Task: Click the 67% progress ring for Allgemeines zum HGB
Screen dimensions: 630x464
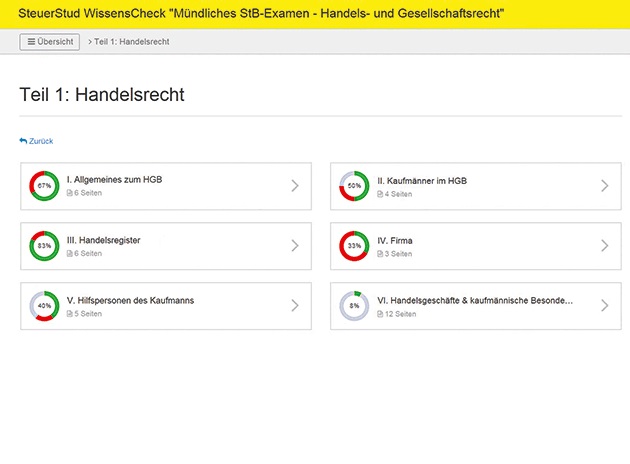Action: pos(44,186)
